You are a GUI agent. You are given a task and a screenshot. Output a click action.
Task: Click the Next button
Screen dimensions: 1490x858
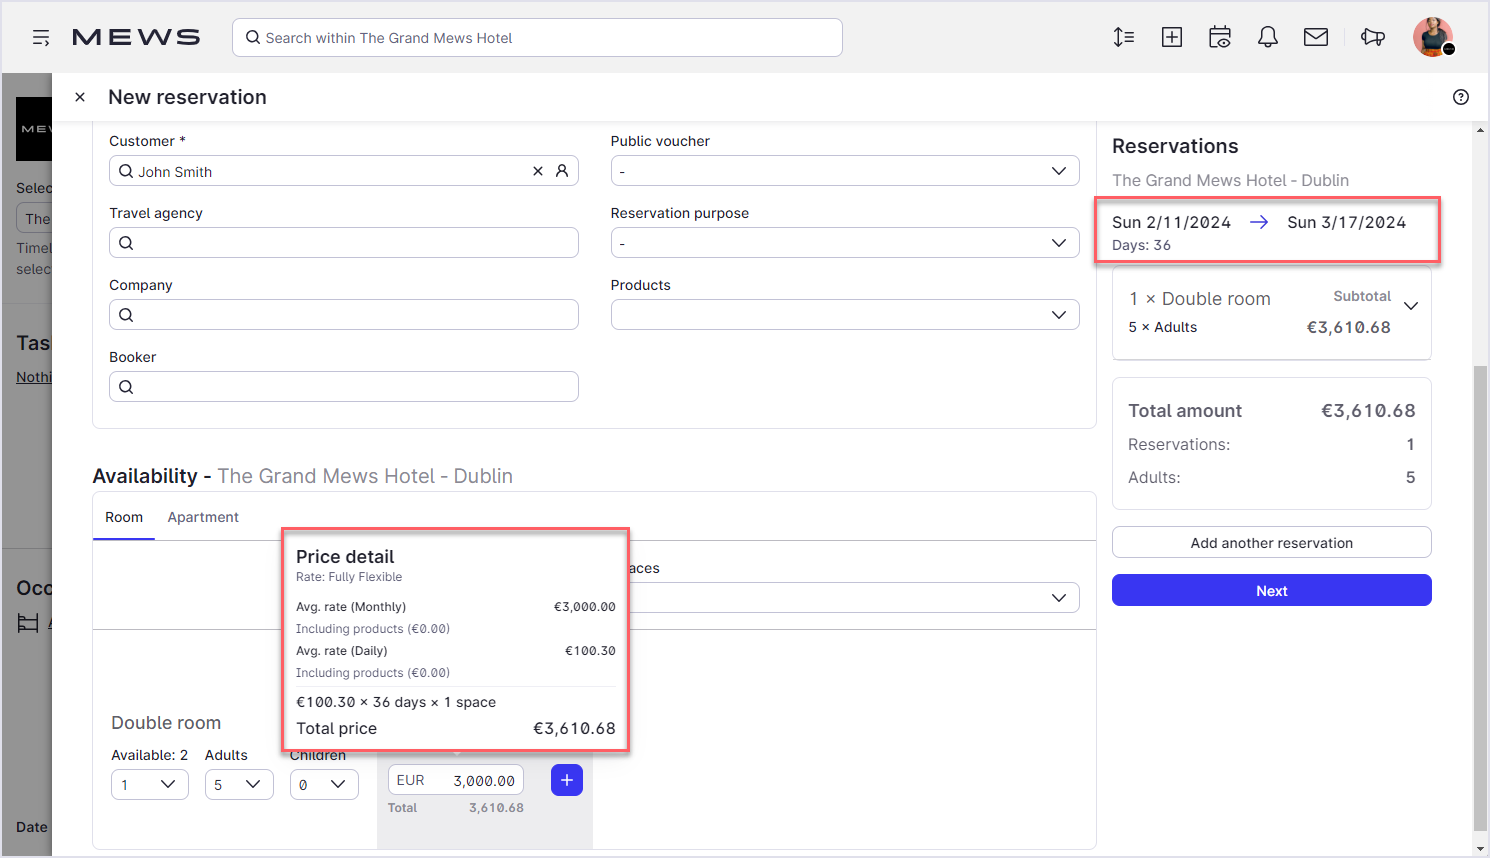1272,590
